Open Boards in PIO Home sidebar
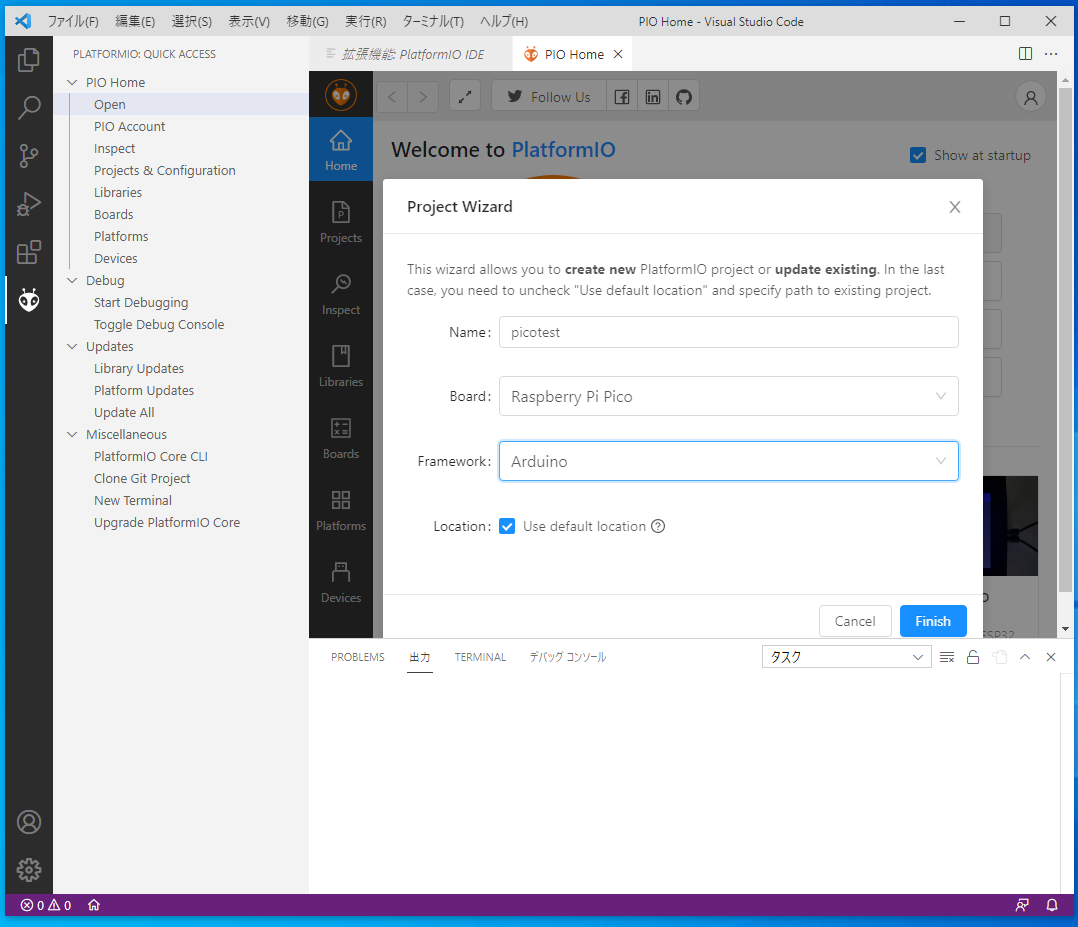 coord(341,438)
